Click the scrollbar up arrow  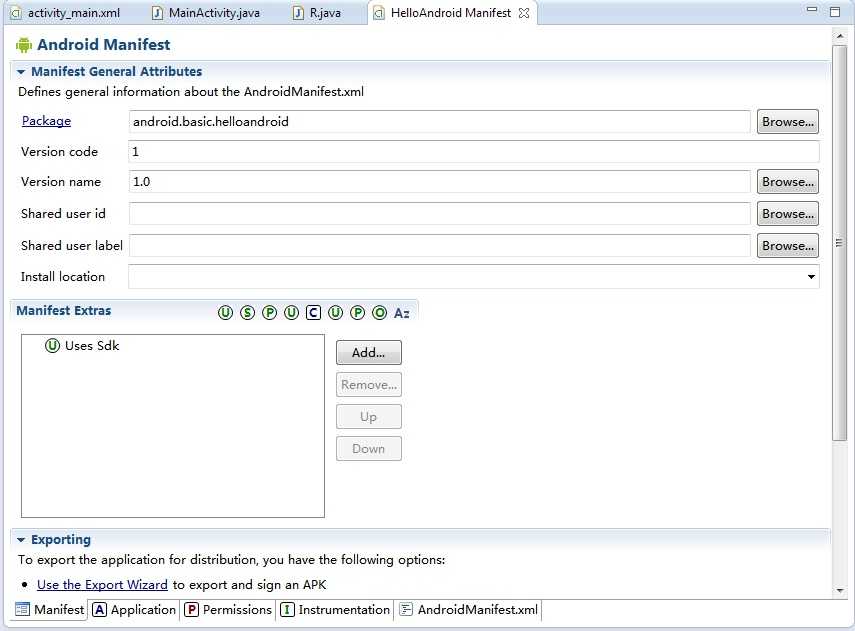point(839,36)
